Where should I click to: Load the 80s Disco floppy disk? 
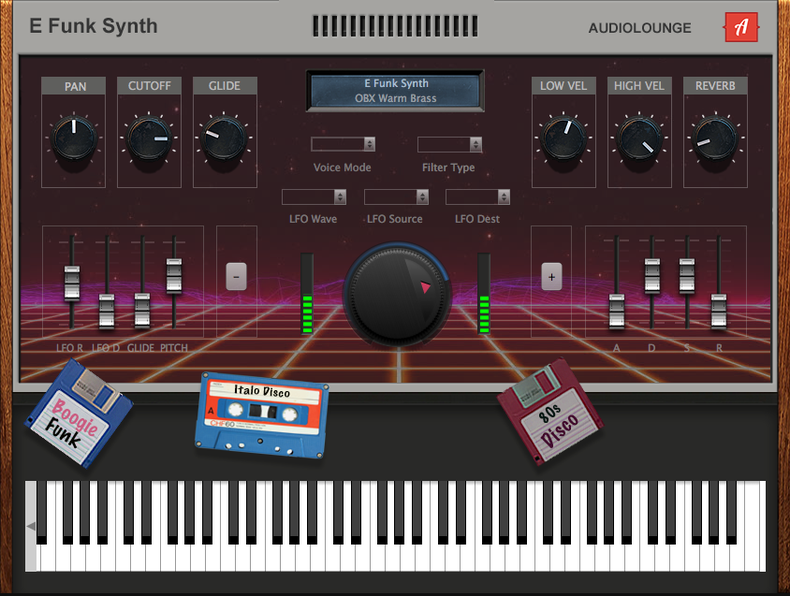[x=550, y=411]
